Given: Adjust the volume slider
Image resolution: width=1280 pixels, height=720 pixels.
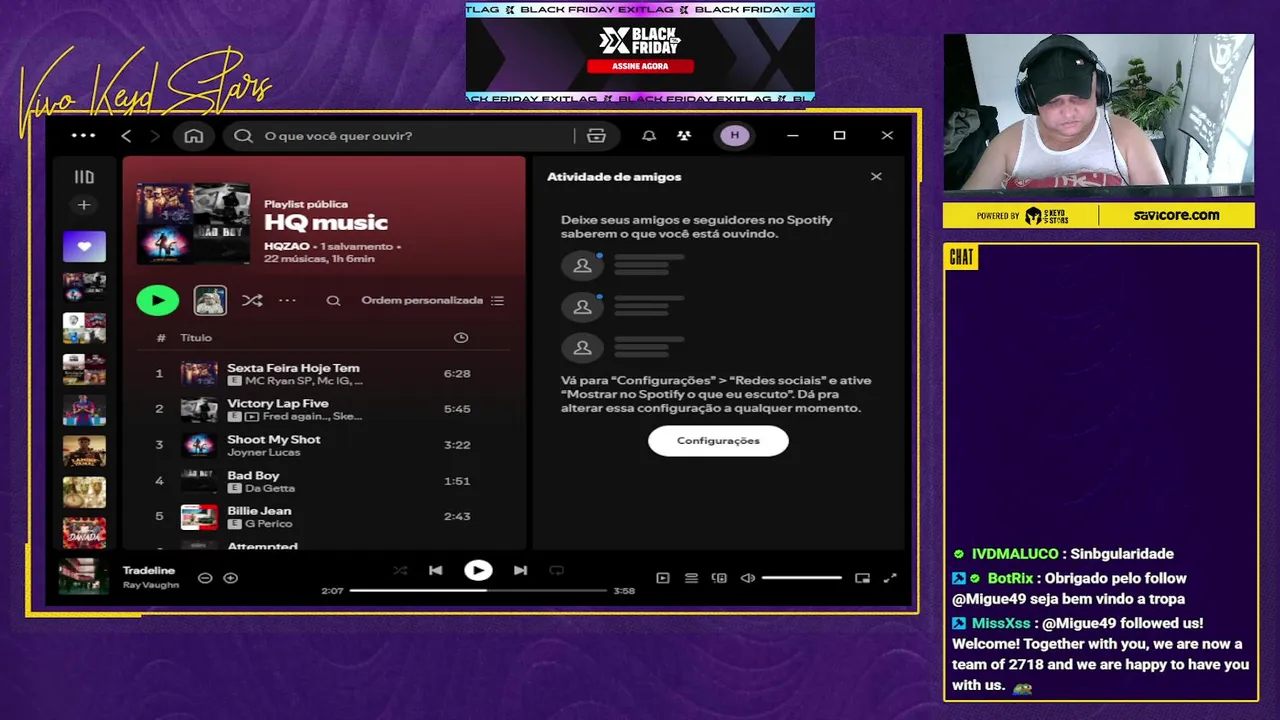Looking at the screenshot, I should (x=802, y=578).
